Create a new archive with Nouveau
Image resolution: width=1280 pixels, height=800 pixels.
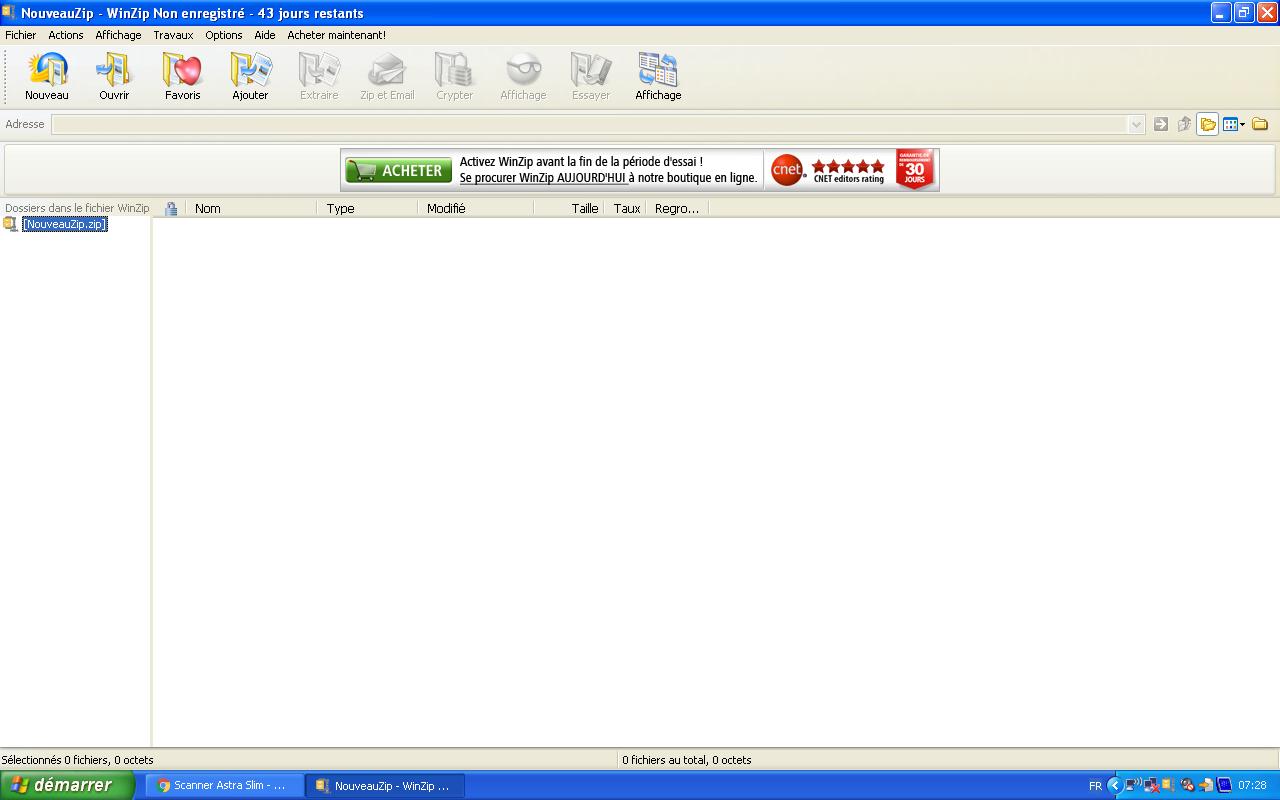[x=47, y=76]
